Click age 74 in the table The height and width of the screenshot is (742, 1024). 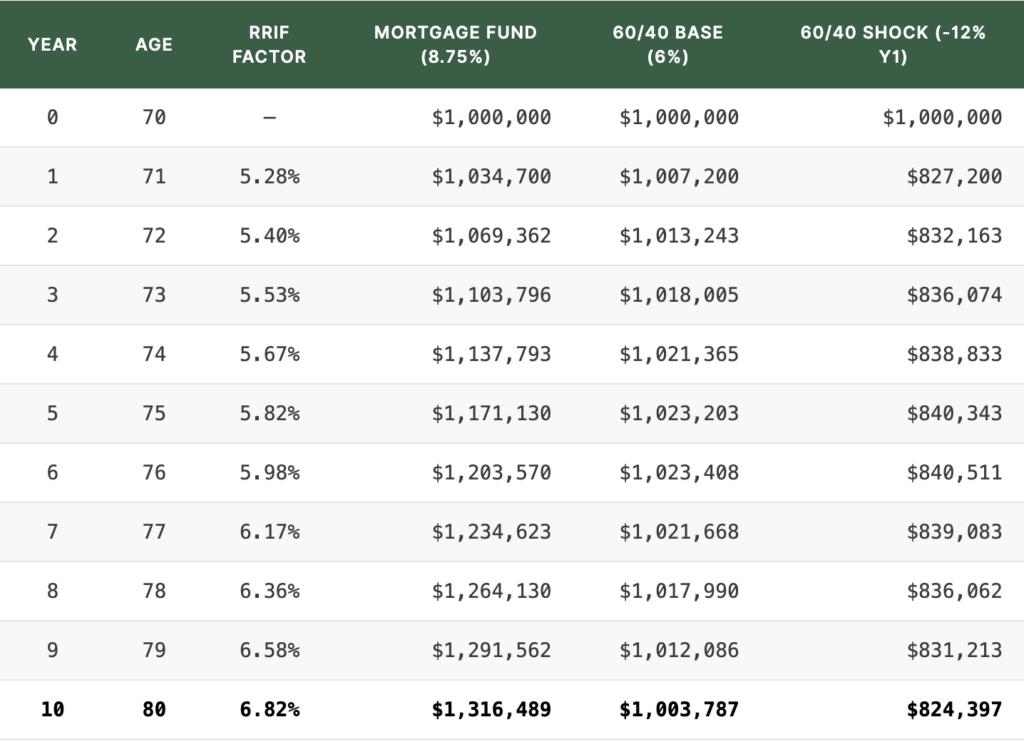click(154, 354)
